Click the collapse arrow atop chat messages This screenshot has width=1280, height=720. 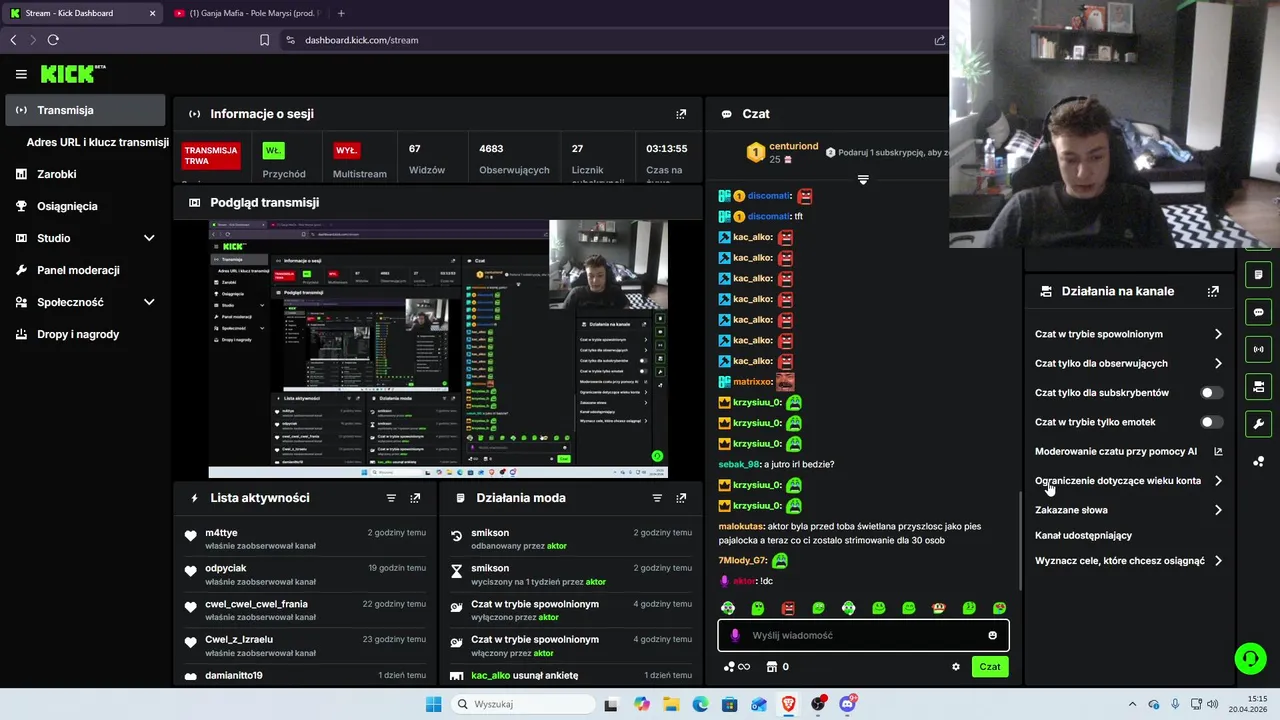click(x=863, y=180)
